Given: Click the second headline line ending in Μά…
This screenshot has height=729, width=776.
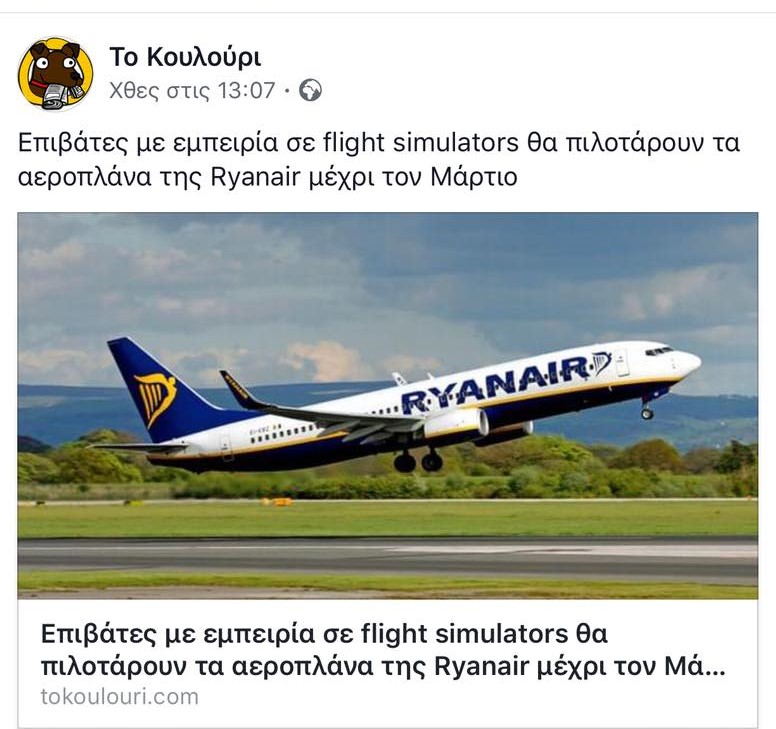Looking at the screenshot, I should 383,666.
